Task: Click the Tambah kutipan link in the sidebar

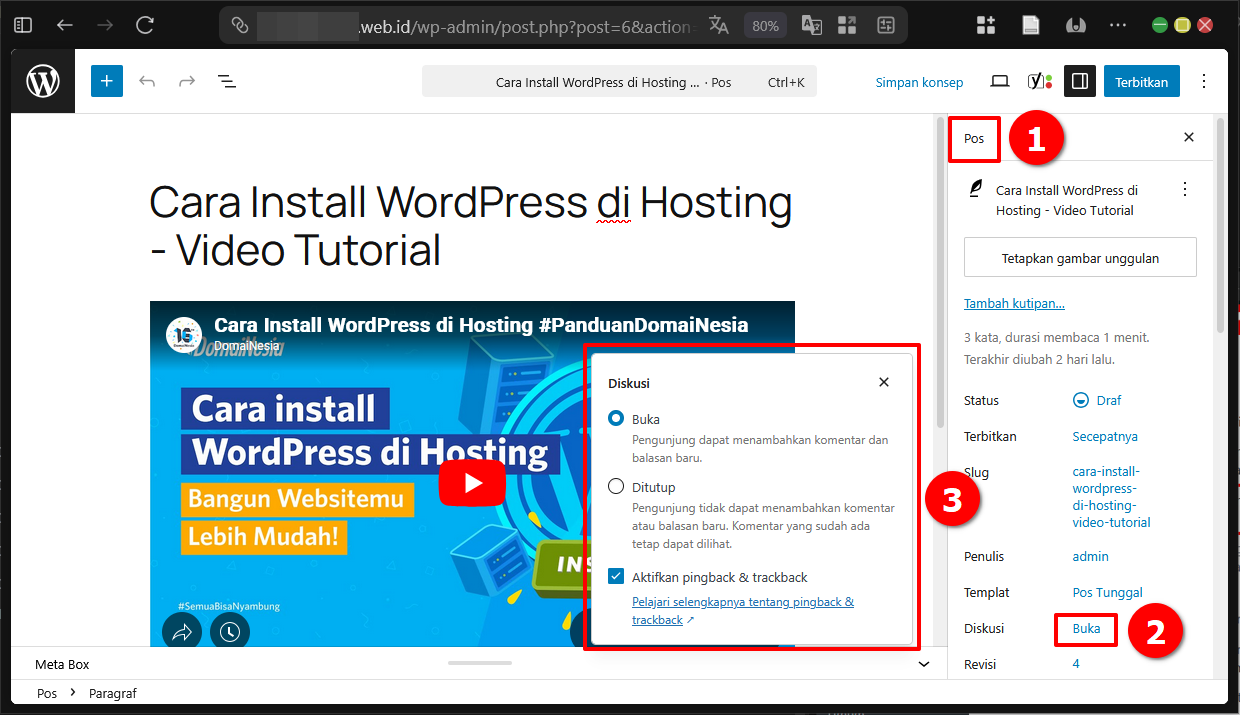Action: point(1014,303)
